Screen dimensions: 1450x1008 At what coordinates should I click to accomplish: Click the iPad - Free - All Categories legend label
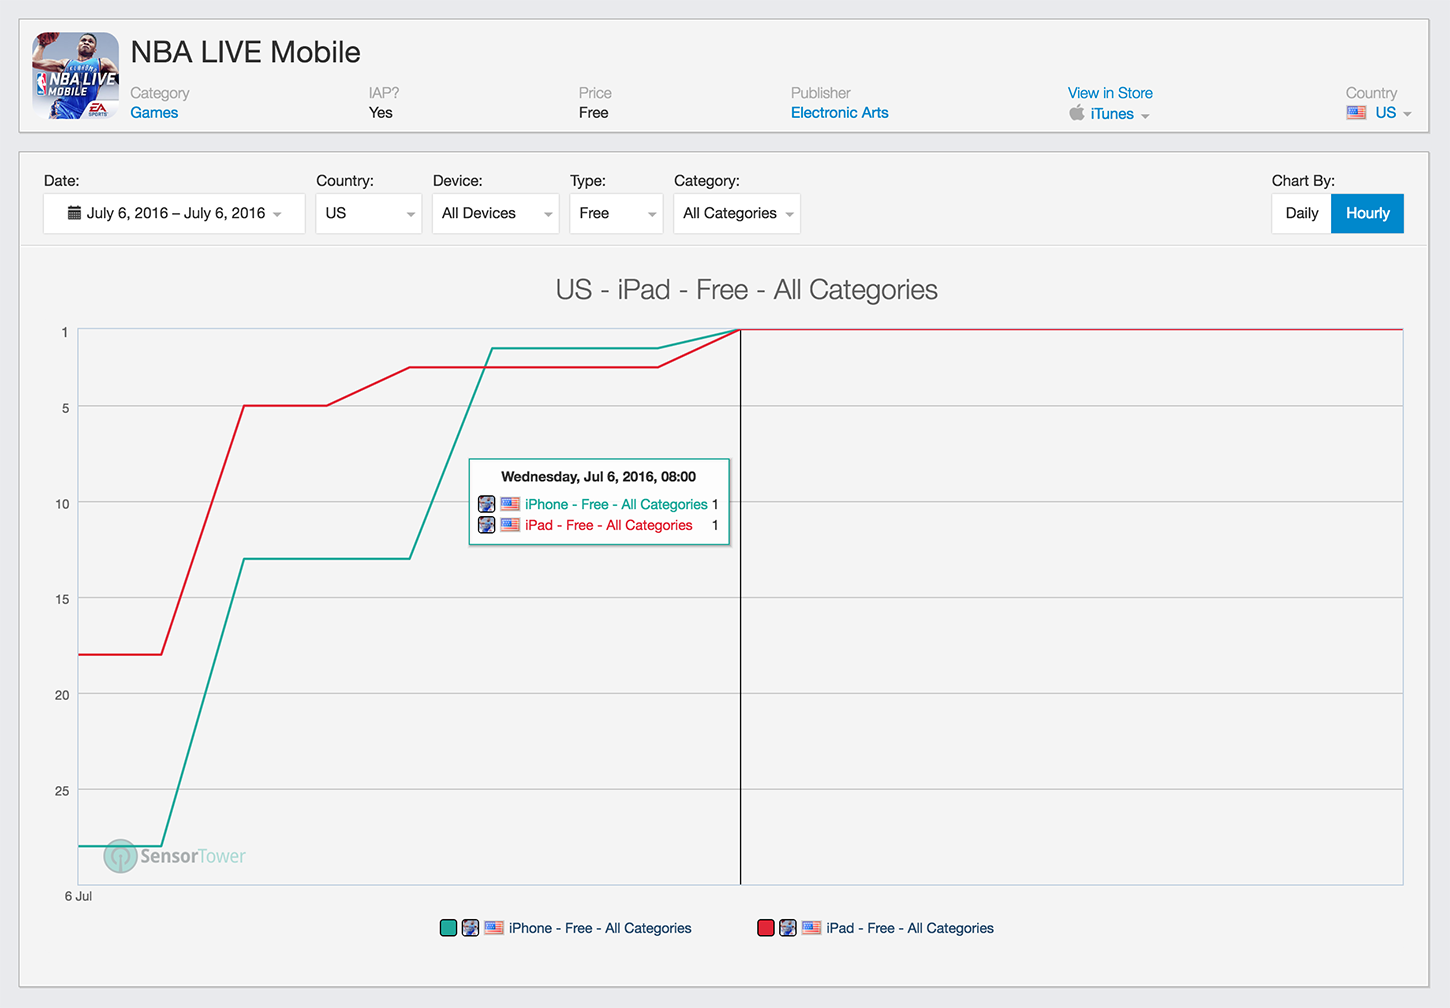point(910,928)
